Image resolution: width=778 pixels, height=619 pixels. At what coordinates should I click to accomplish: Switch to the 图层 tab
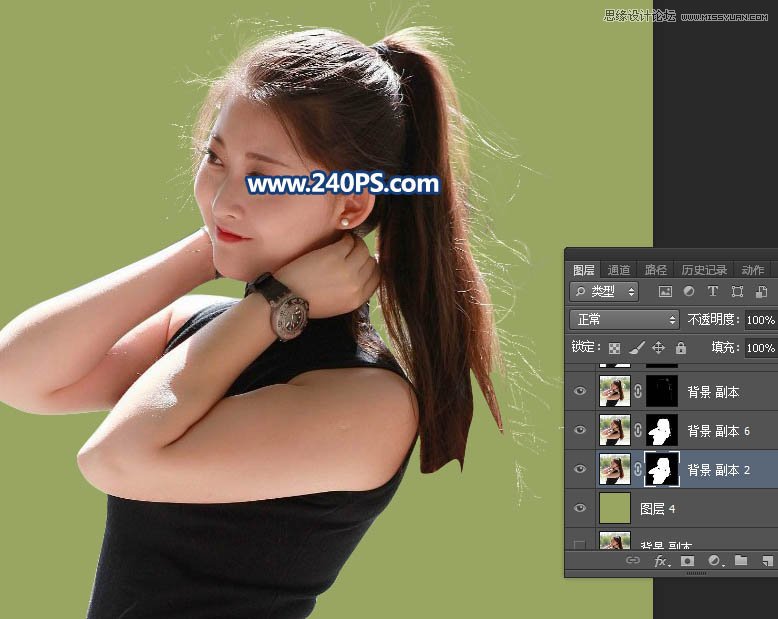[584, 270]
